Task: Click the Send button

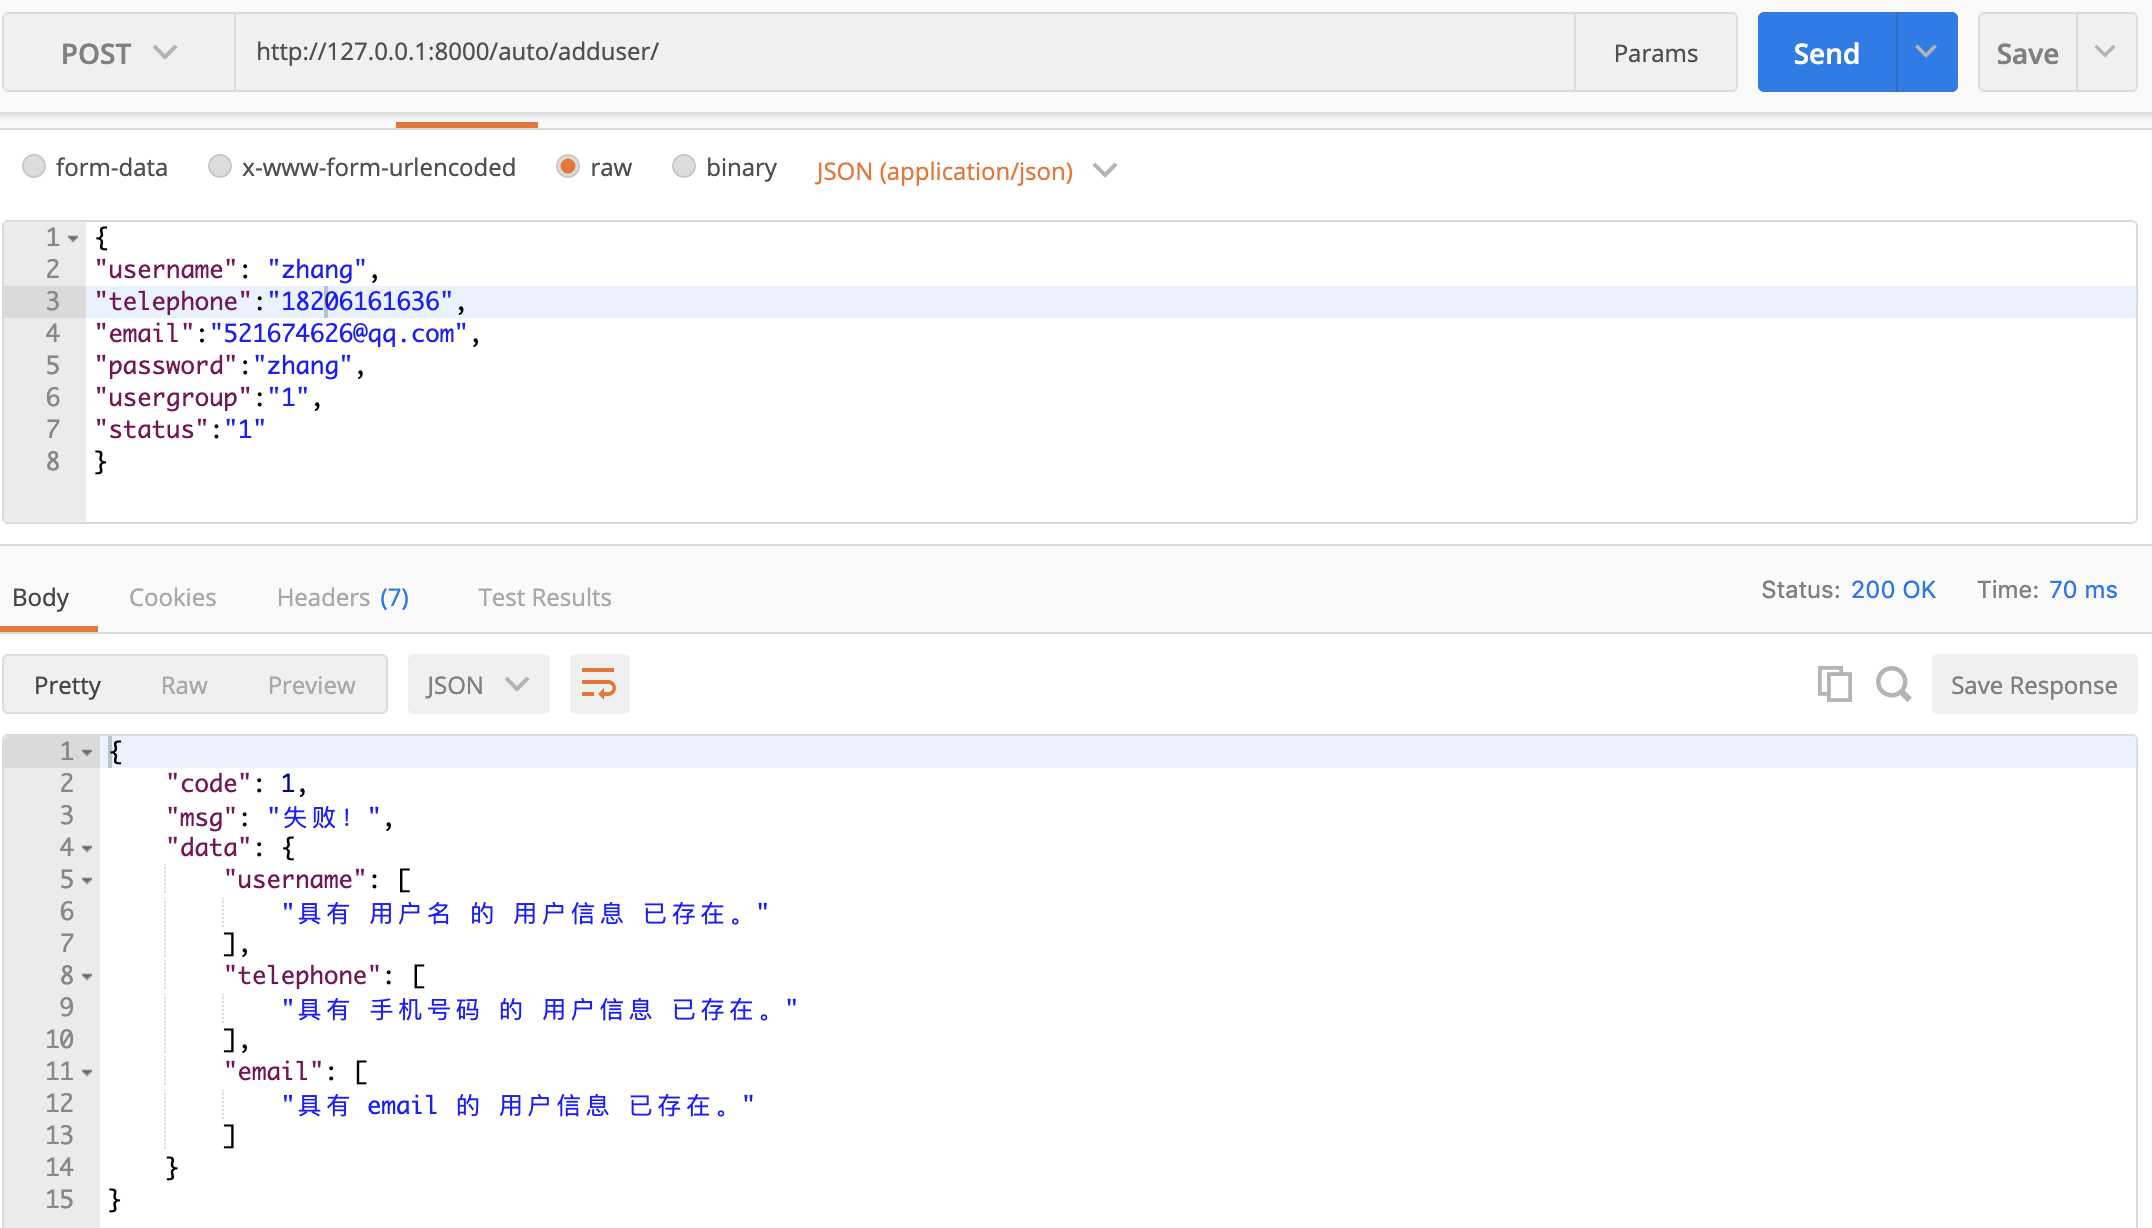Action: click(1826, 52)
